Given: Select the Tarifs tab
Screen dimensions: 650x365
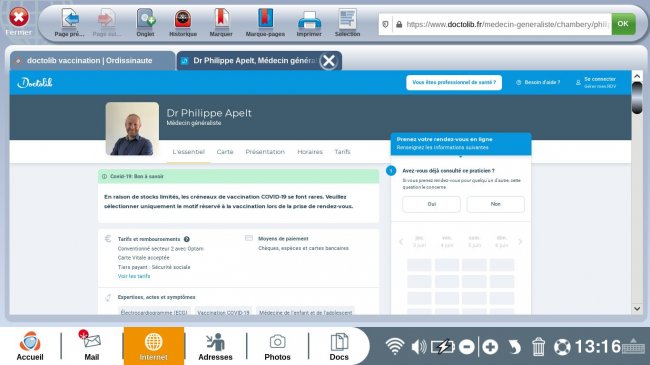Looking at the screenshot, I should 342,152.
